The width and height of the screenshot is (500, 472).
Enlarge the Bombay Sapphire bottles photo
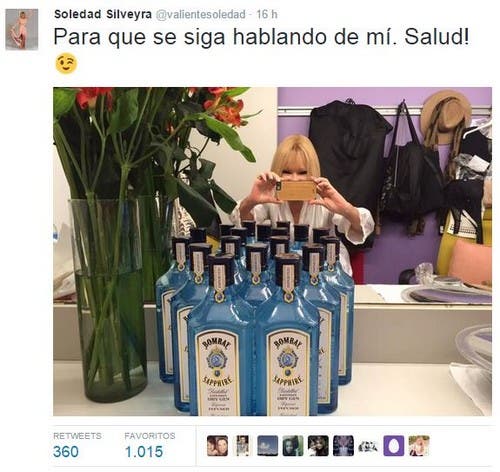coord(272,251)
